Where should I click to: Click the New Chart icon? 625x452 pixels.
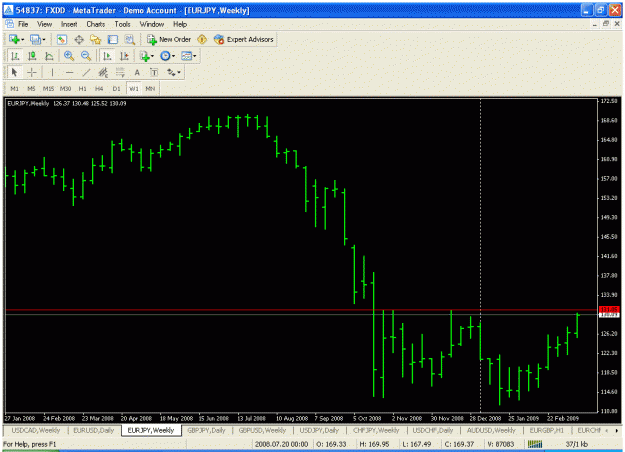point(14,39)
